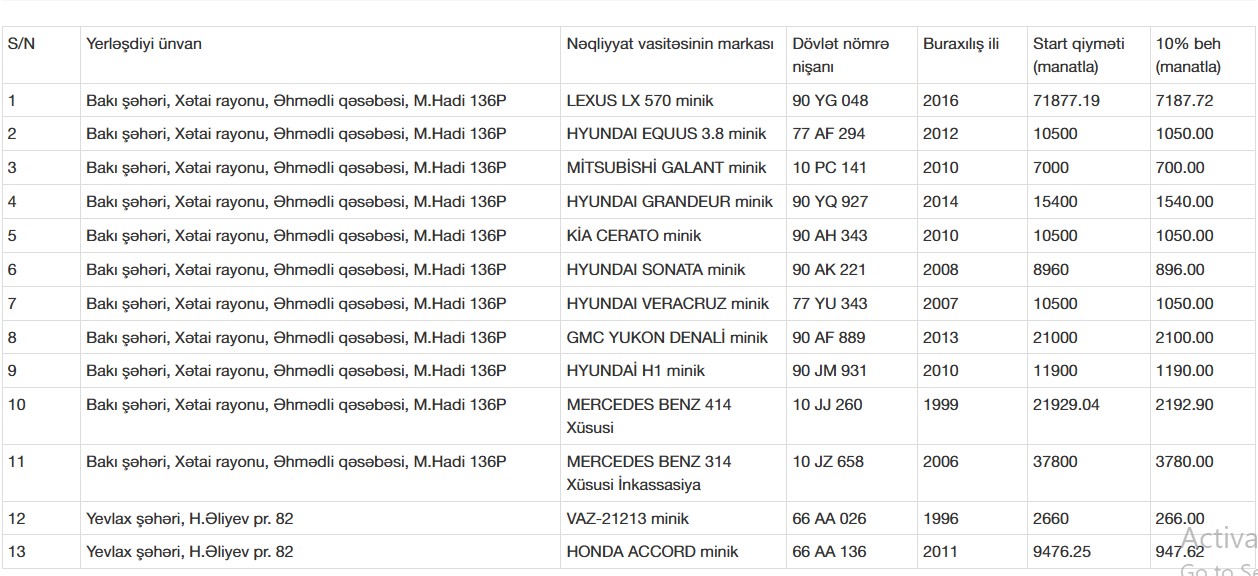Select the LEXUS LX 570 minik cell
The image size is (1258, 576).
[x=640, y=100]
